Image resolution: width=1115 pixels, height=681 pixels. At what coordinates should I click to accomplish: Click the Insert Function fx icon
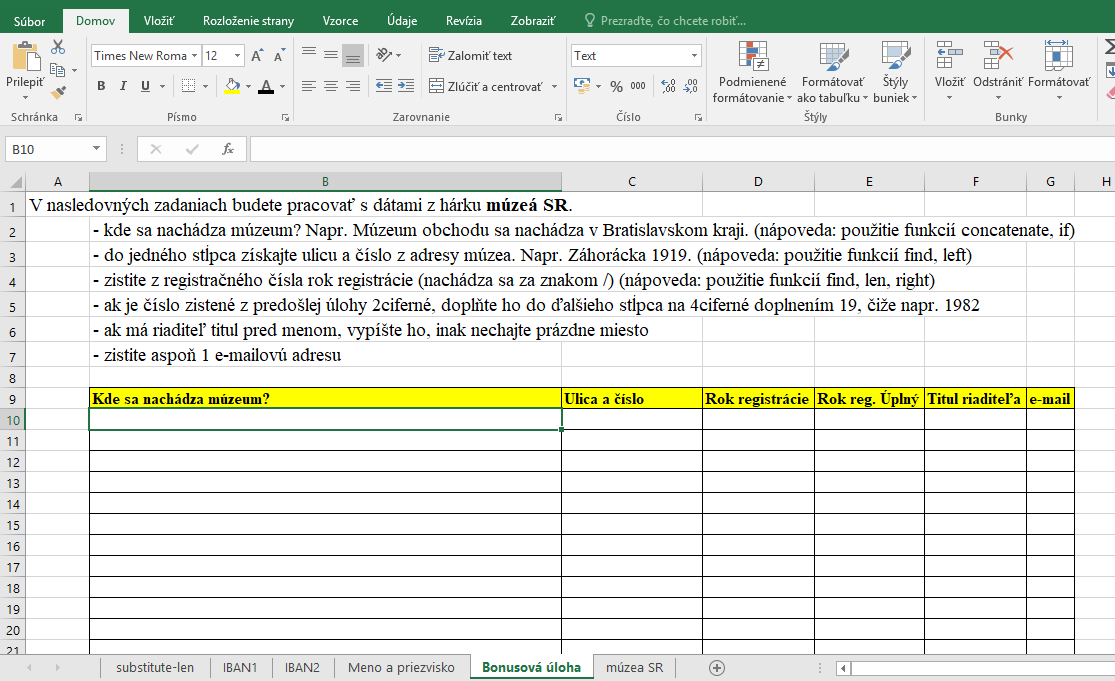point(228,149)
